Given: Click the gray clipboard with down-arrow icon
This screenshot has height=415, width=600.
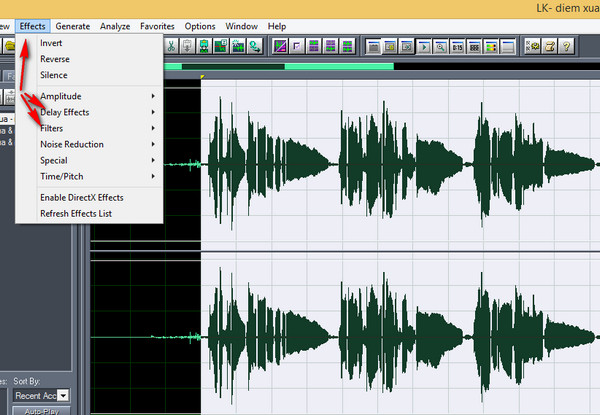Looking at the screenshot, I should point(188,46).
